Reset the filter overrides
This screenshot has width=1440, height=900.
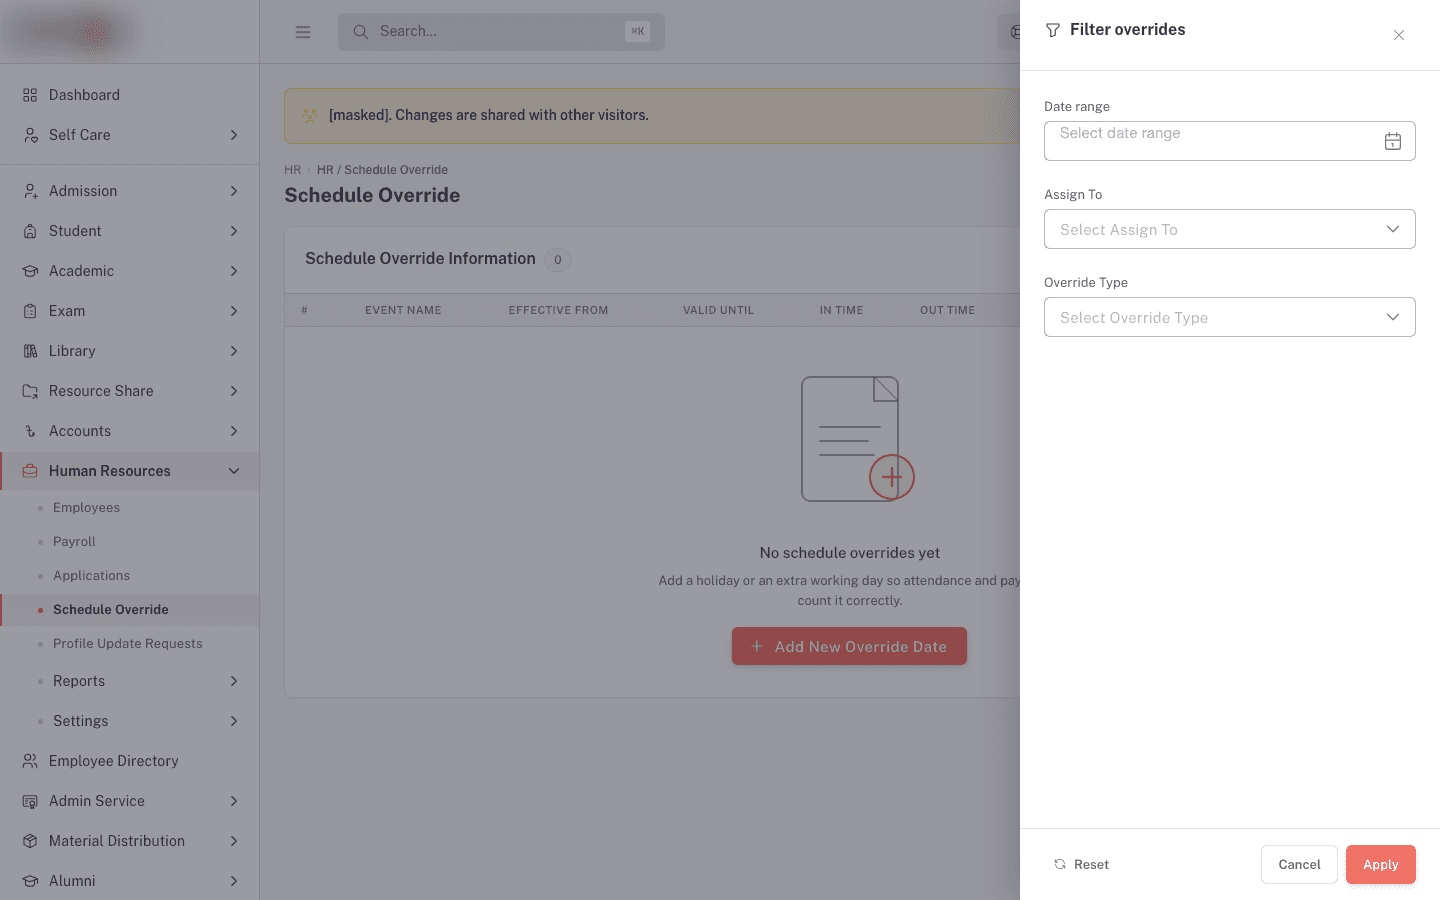pos(1082,865)
